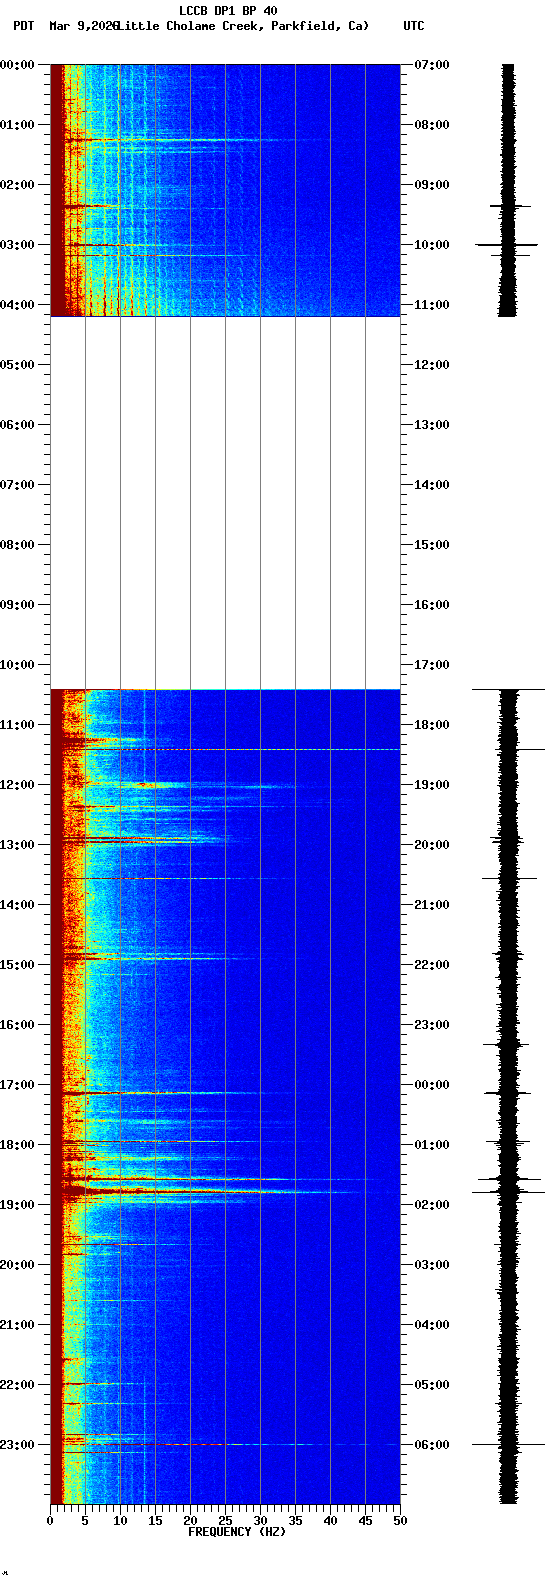Click the 23:00 label on the PDT axis
The height and width of the screenshot is (1584, 552).
click(x=16, y=1444)
